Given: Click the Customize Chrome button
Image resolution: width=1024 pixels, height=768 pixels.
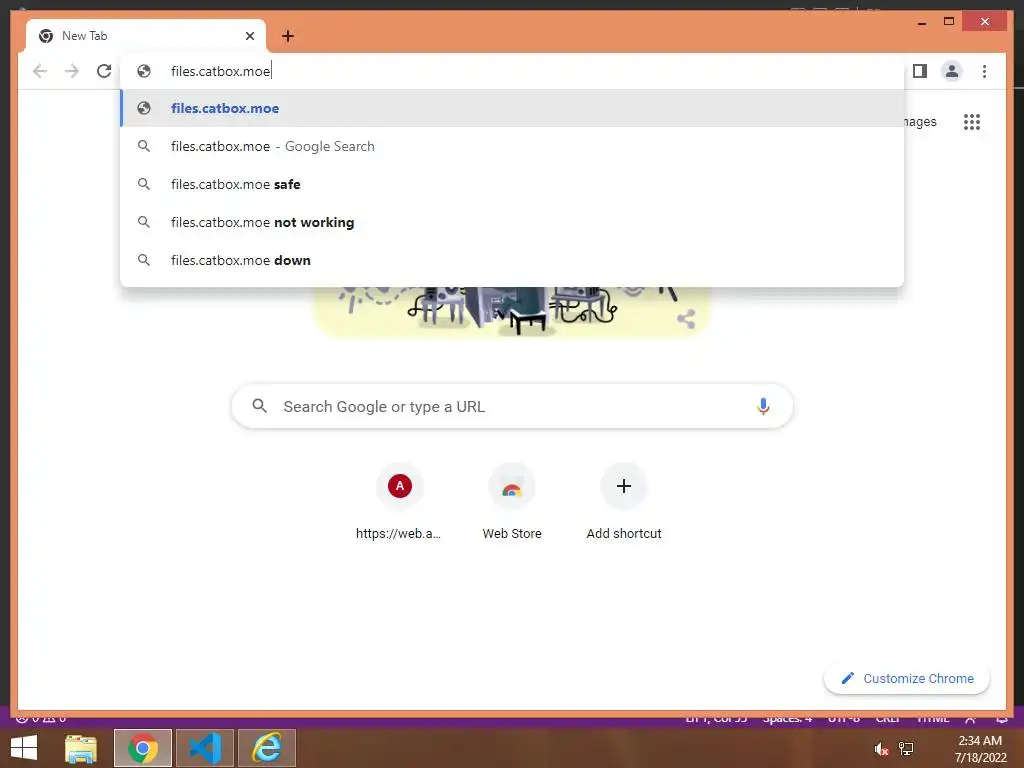Looking at the screenshot, I should pos(907,679).
